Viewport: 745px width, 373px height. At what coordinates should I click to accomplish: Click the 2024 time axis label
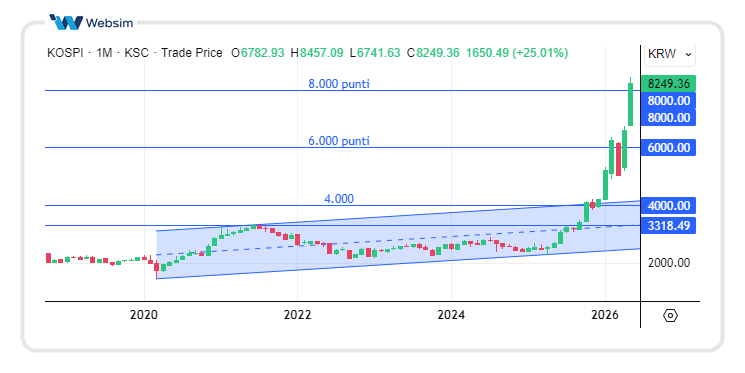pyautogui.click(x=451, y=315)
